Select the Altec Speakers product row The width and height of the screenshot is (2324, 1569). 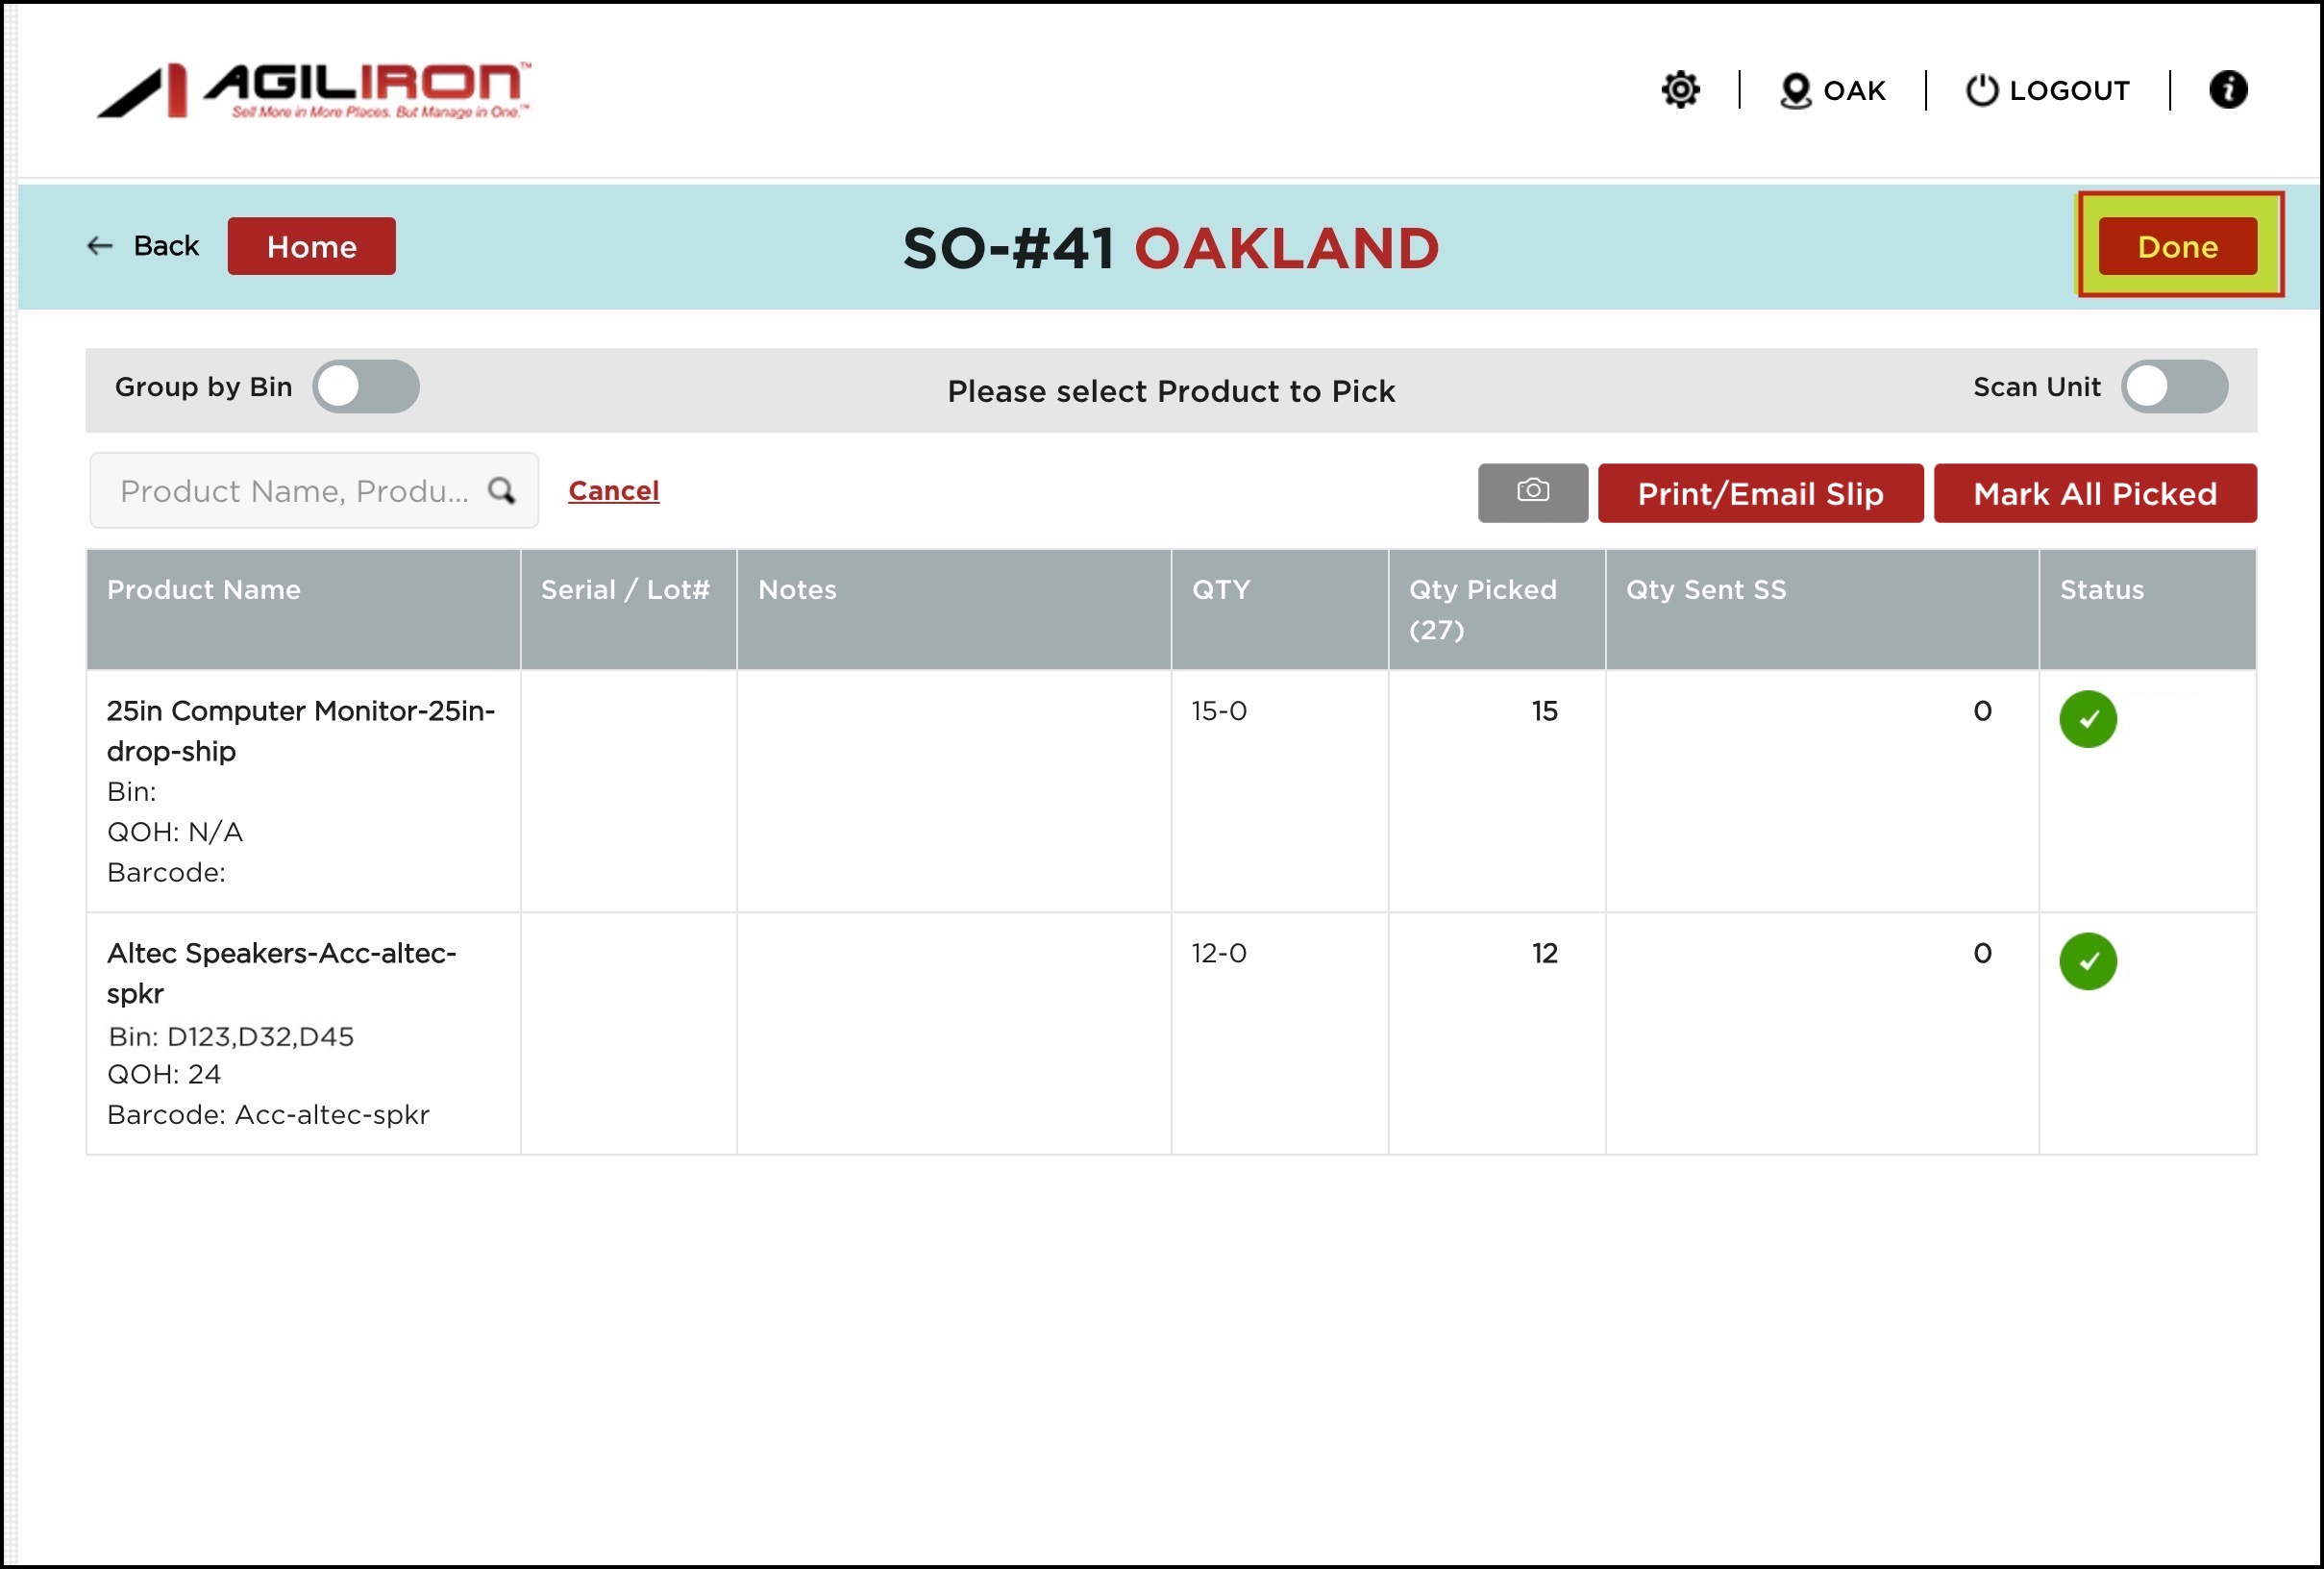click(x=281, y=973)
